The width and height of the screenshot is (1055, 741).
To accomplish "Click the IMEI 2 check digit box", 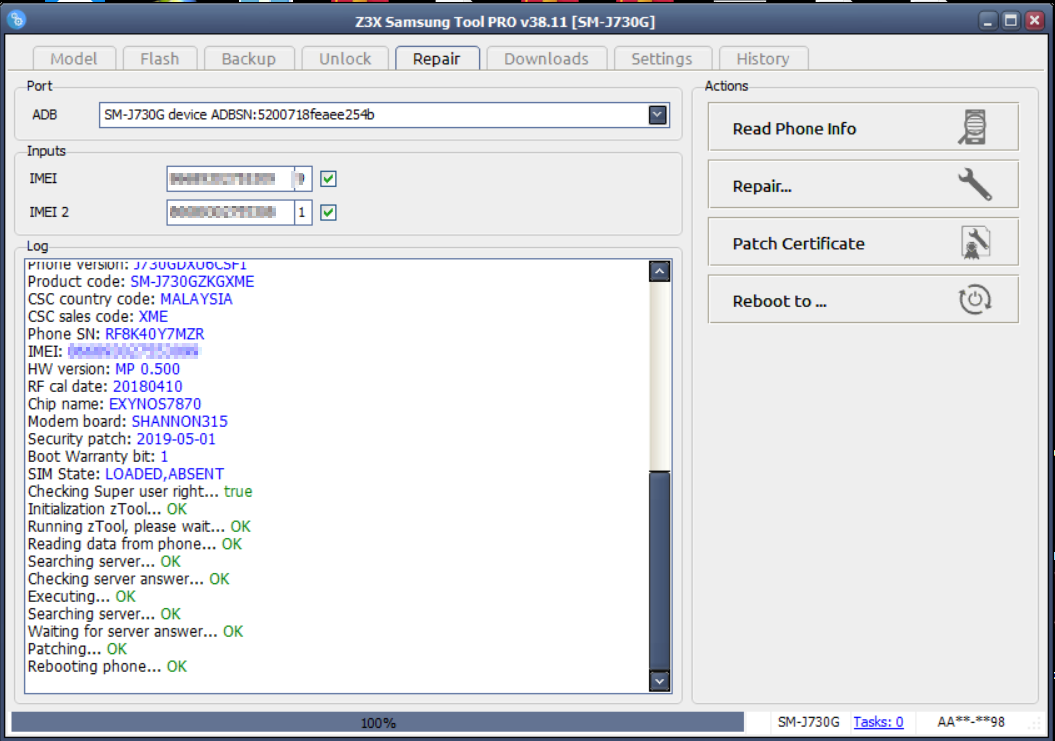I will (x=302, y=213).
